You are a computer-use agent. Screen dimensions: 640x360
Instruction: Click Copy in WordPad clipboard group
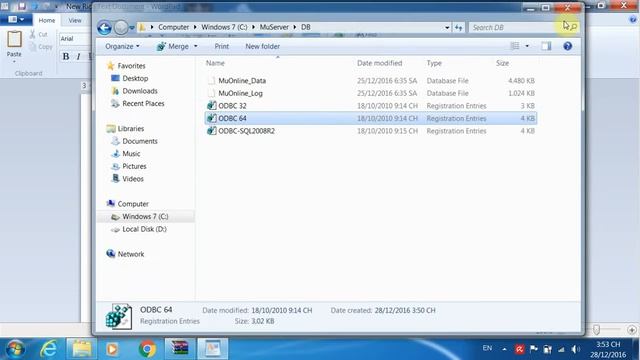click(x=41, y=47)
